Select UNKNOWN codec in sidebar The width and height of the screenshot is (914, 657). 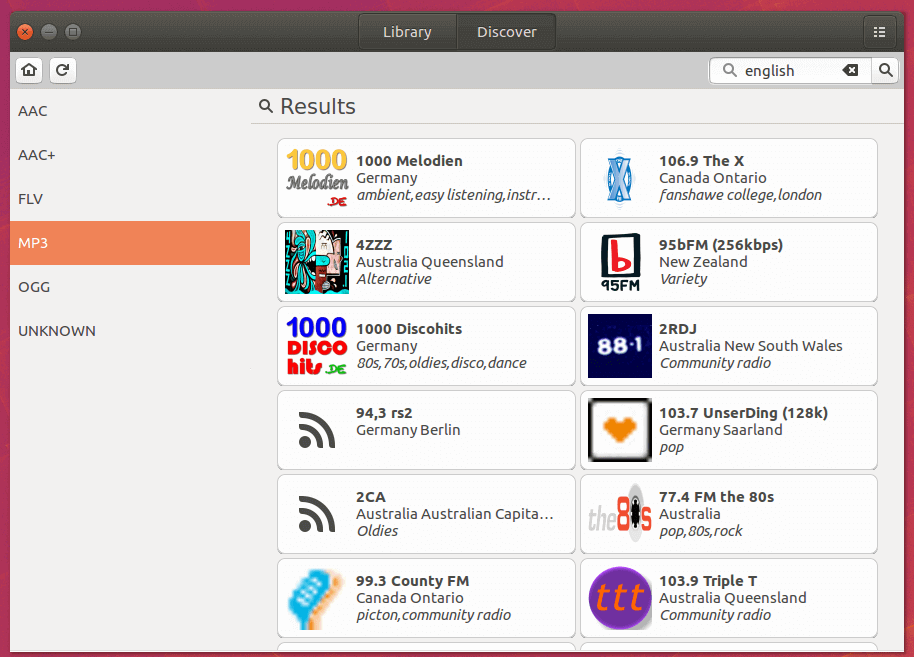coord(130,331)
